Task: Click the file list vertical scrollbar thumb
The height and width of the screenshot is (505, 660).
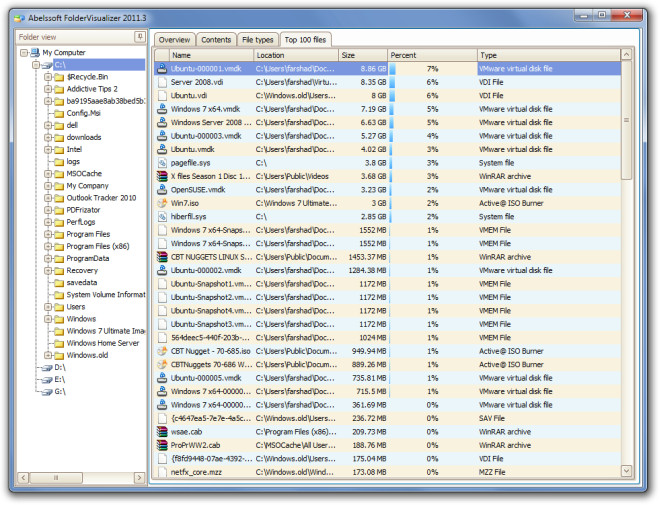Action: (x=626, y=120)
